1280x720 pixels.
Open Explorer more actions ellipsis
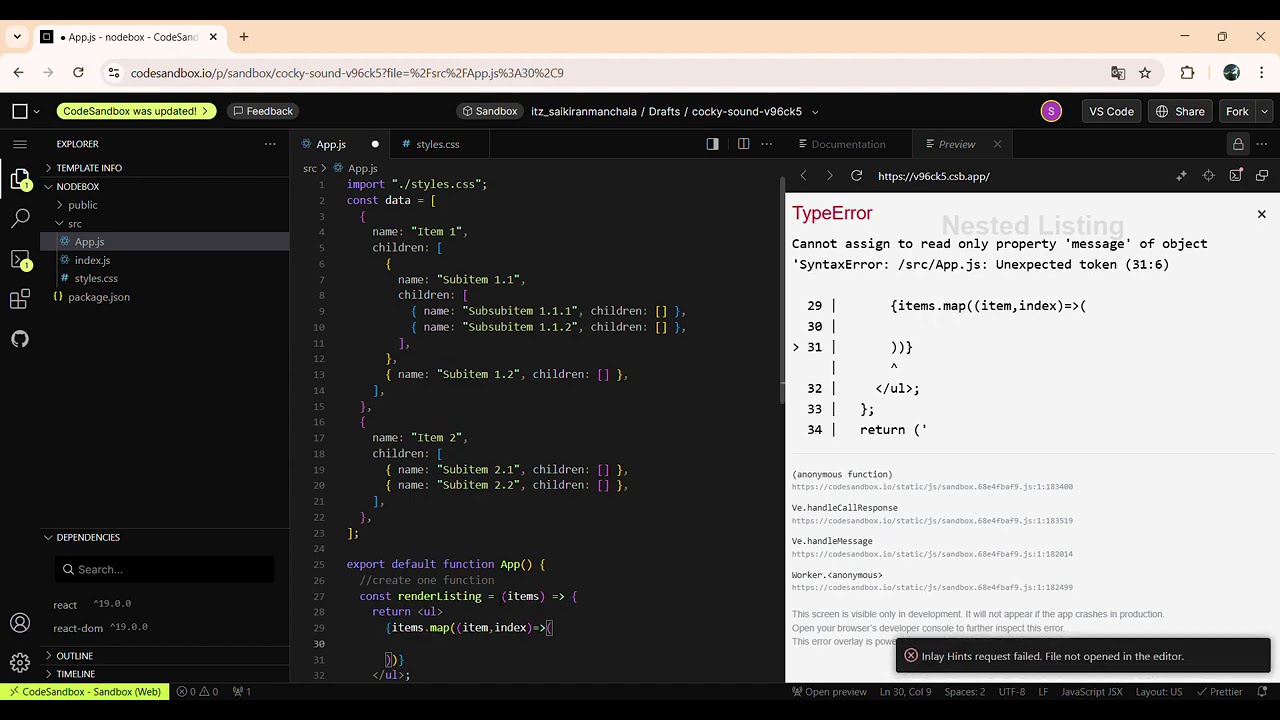(x=270, y=144)
